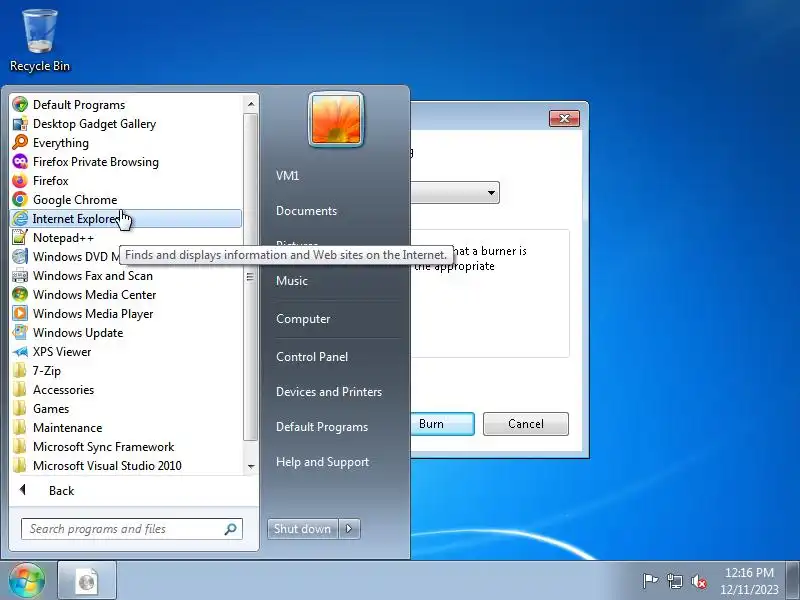Open the disc burner drive dropdown
This screenshot has width=800, height=600.
(x=491, y=193)
